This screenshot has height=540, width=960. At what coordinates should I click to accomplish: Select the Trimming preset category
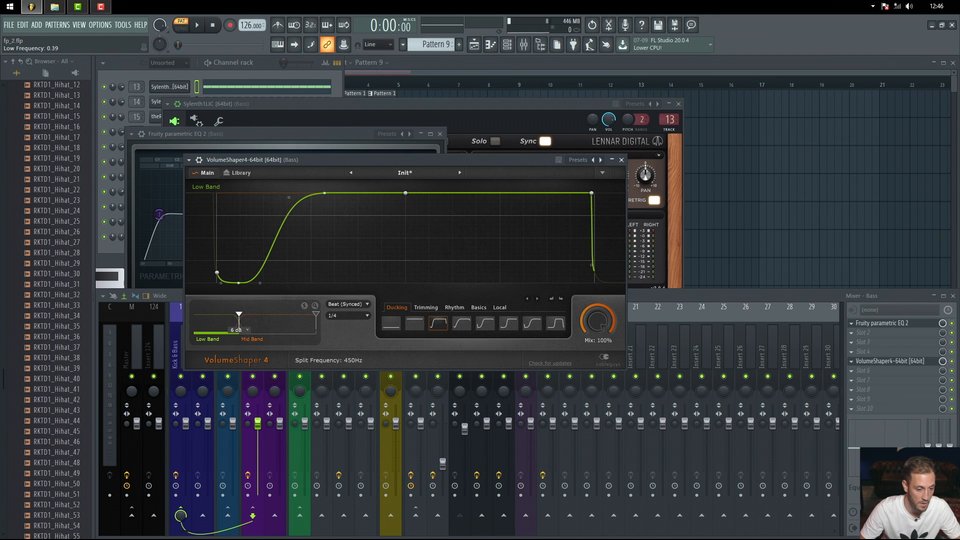(426, 307)
